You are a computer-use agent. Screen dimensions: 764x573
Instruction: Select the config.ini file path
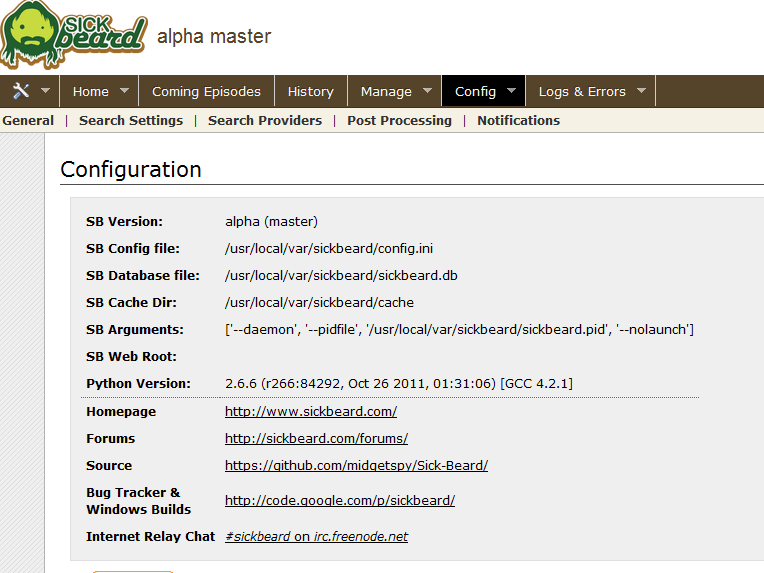coord(329,248)
